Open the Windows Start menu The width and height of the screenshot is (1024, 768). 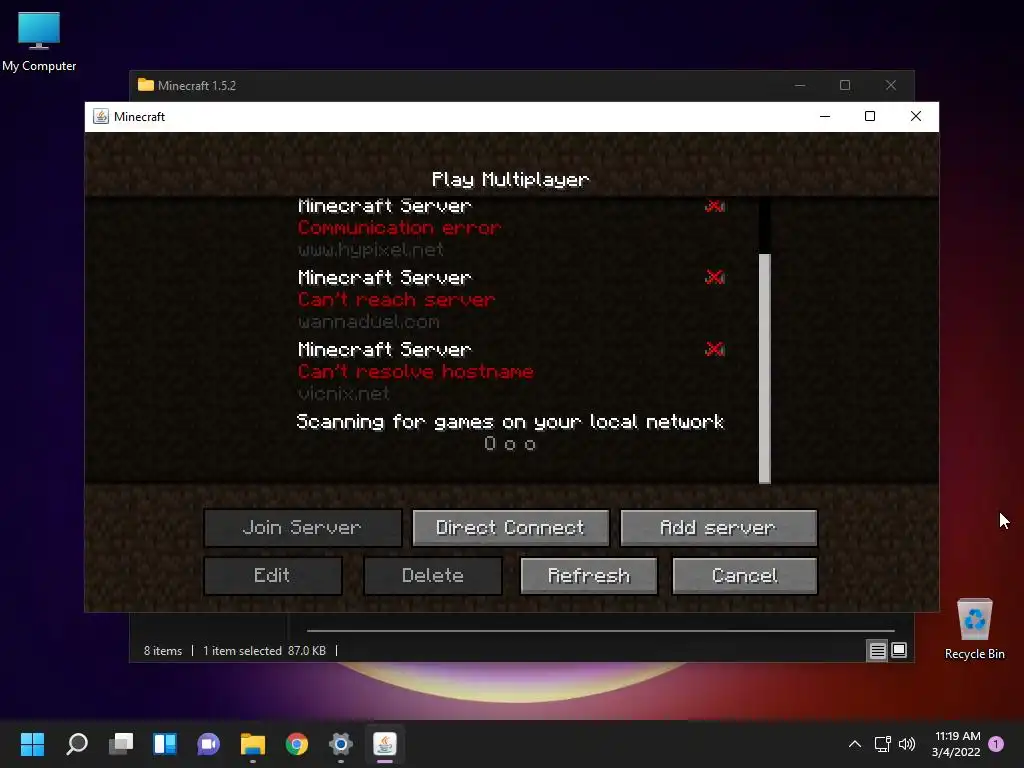pyautogui.click(x=32, y=744)
